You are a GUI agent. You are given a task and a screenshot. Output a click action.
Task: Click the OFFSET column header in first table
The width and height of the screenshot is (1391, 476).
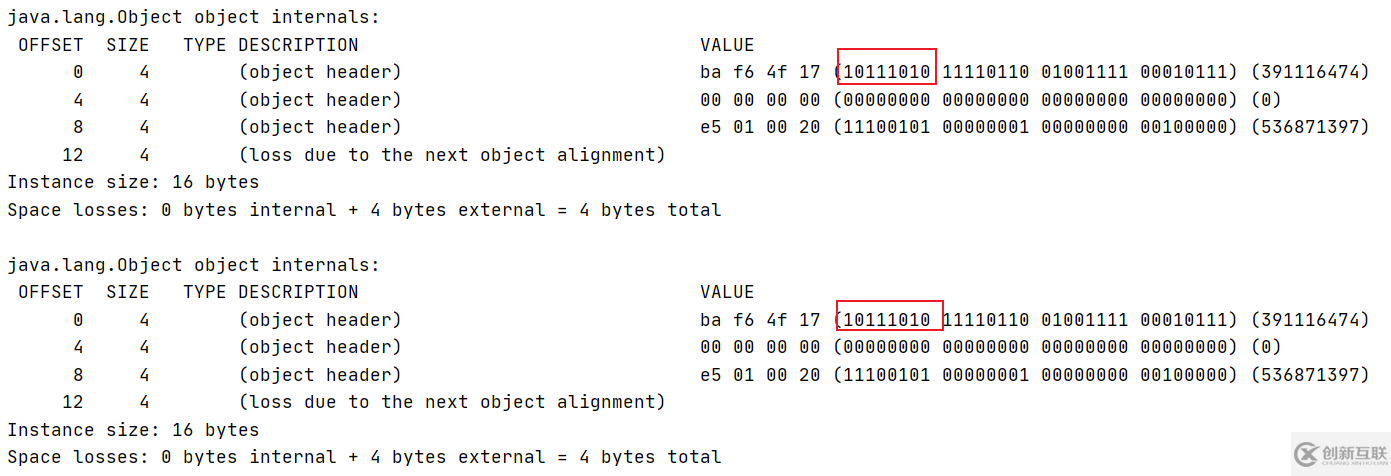coord(51,45)
